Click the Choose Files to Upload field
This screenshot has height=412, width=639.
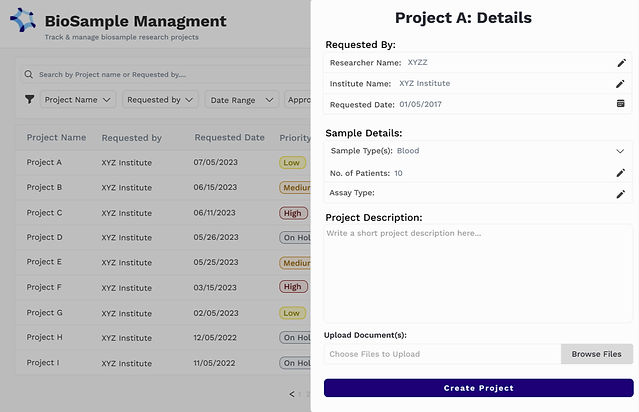(x=442, y=354)
